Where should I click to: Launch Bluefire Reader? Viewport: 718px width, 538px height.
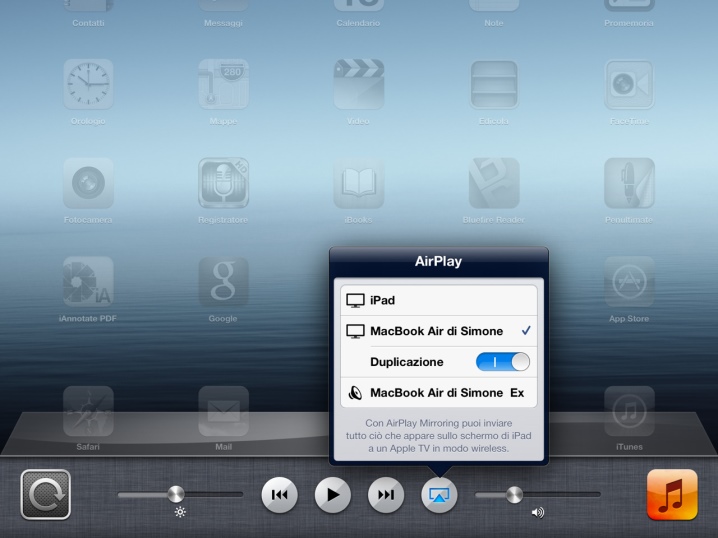(x=494, y=183)
